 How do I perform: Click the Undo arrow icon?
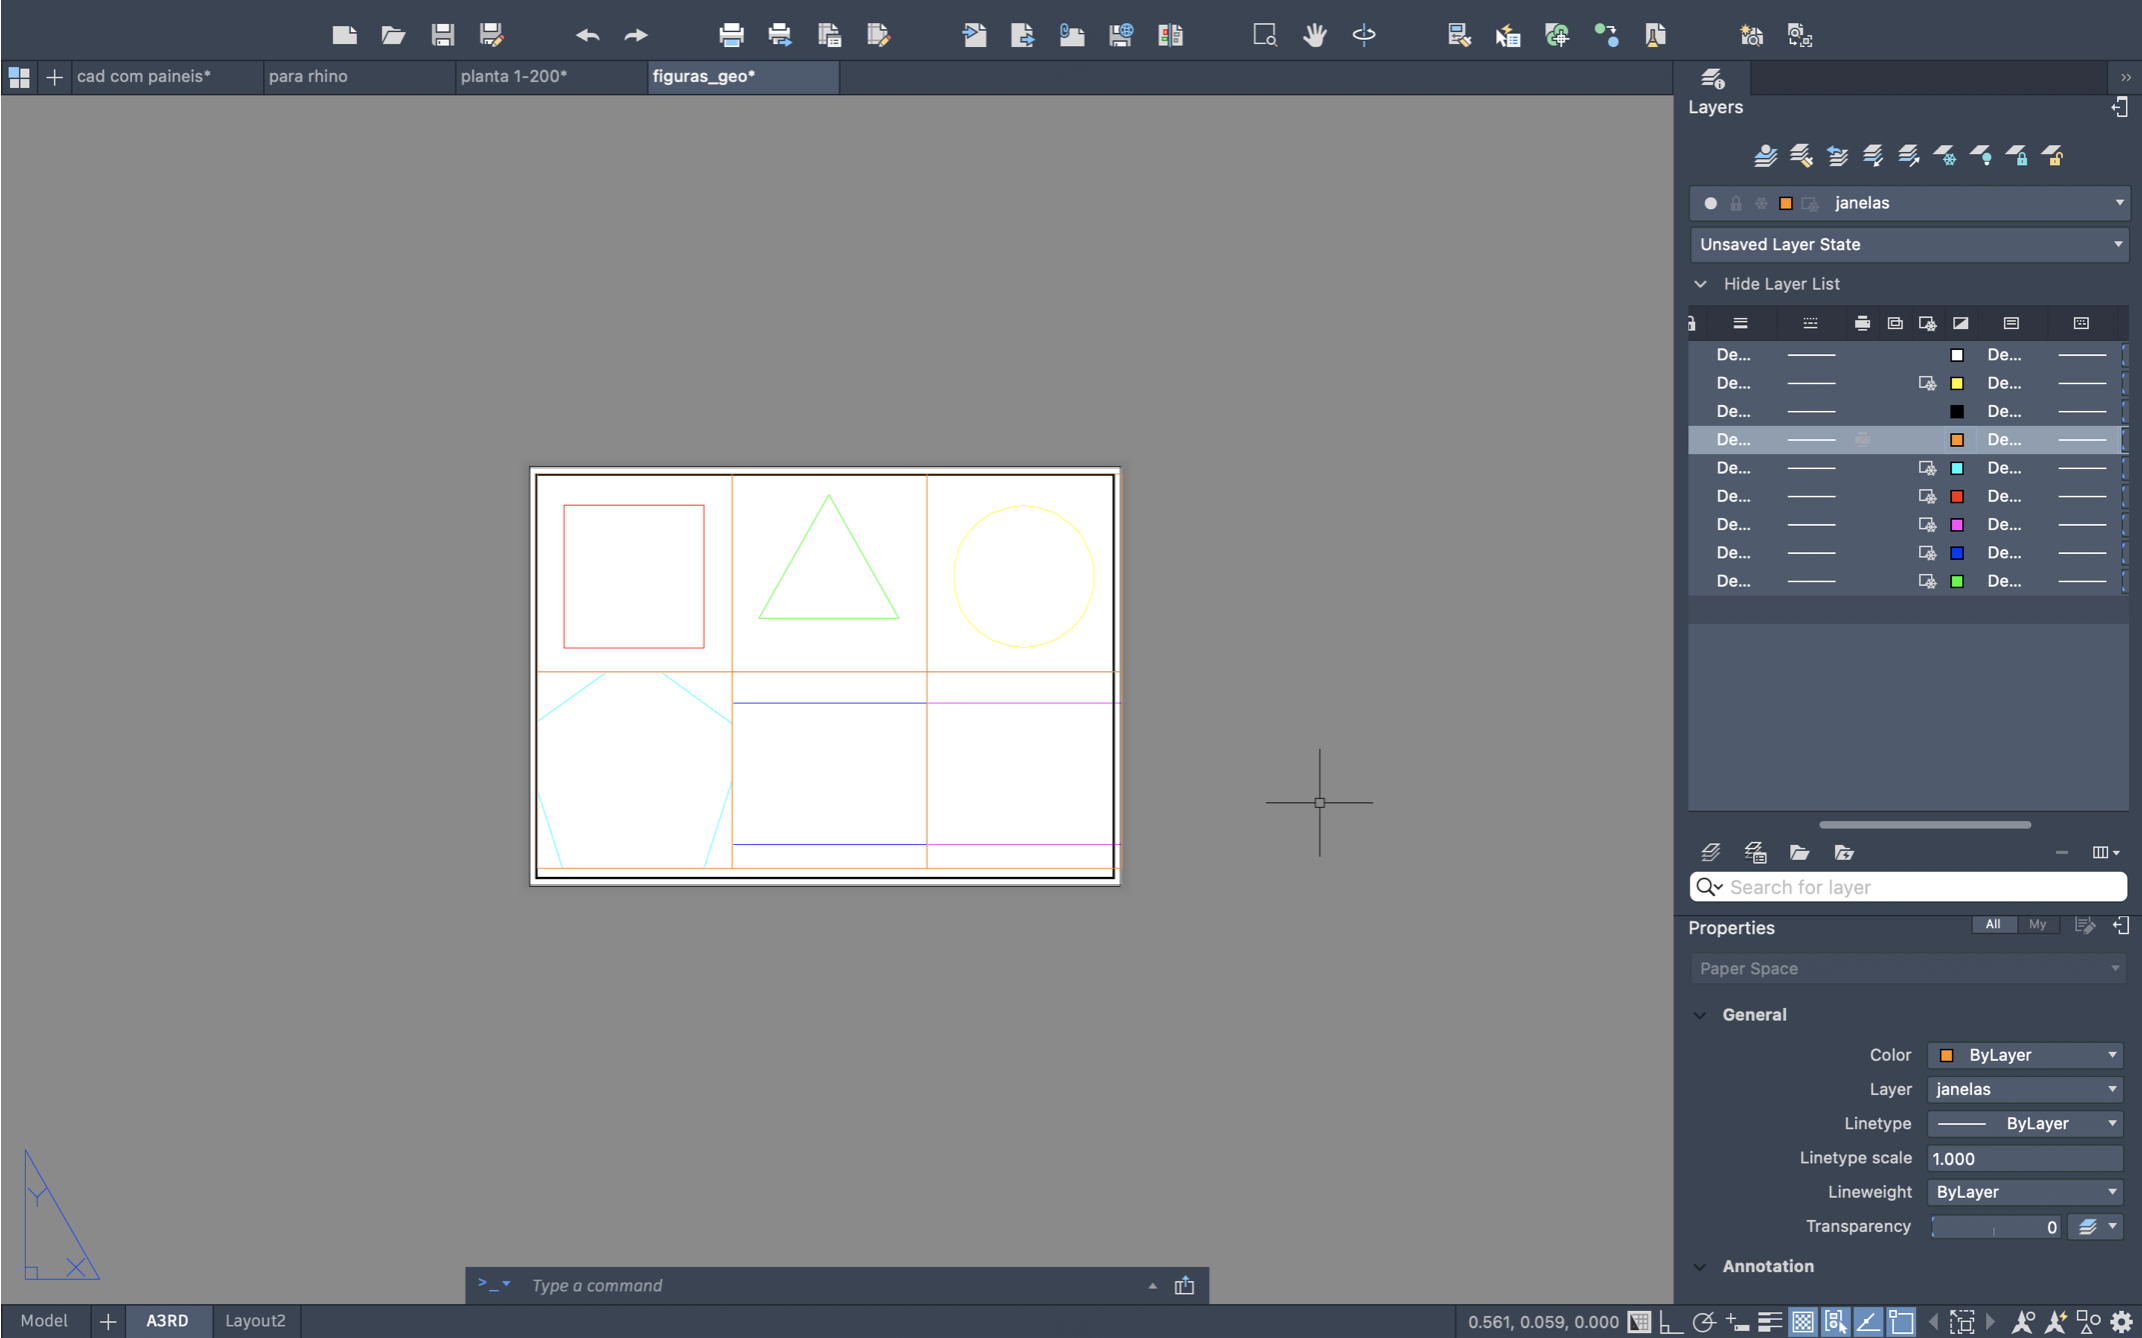(x=587, y=35)
